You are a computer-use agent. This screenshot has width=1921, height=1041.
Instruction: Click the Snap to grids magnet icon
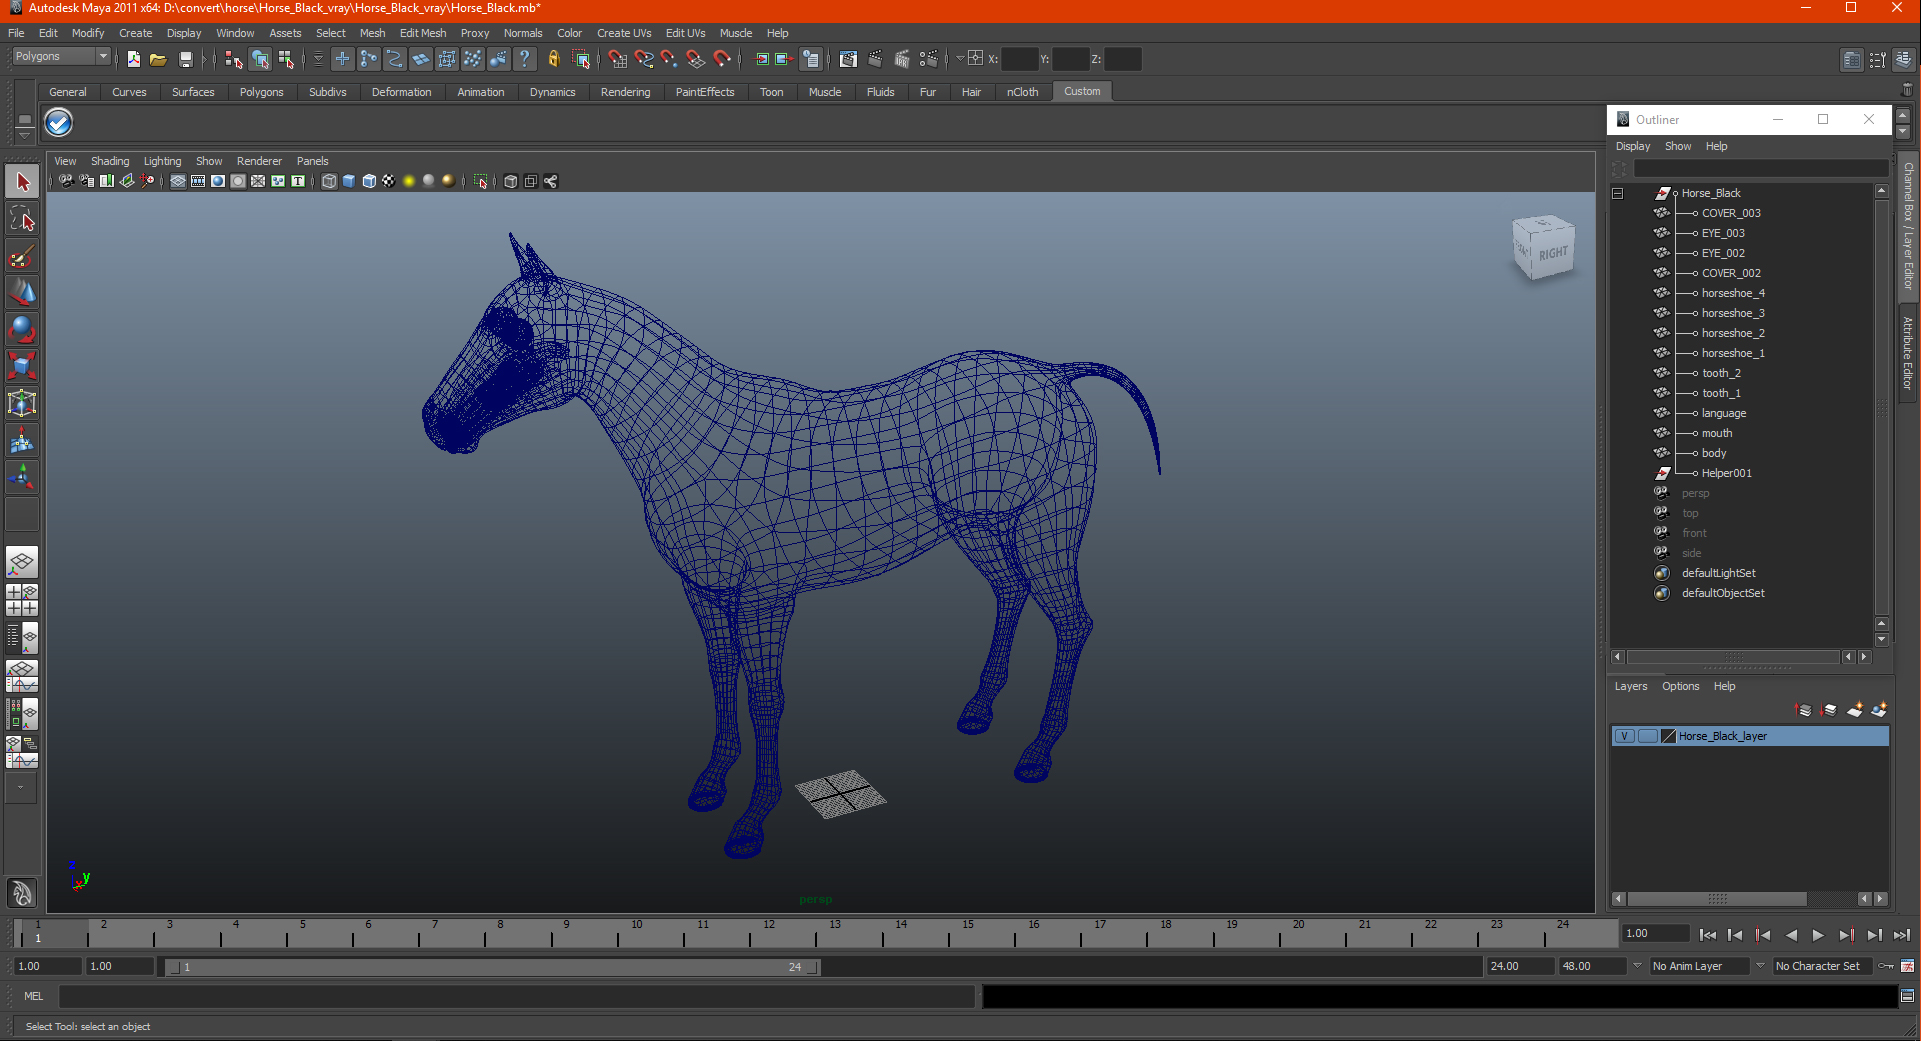[x=618, y=59]
